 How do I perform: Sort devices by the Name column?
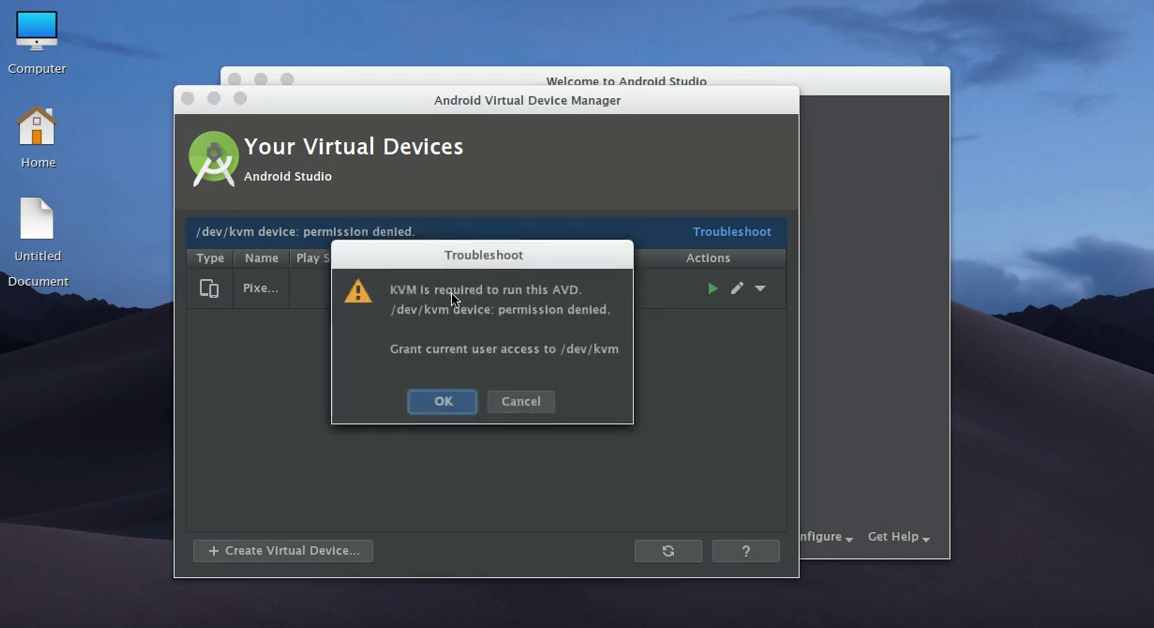coord(261,258)
